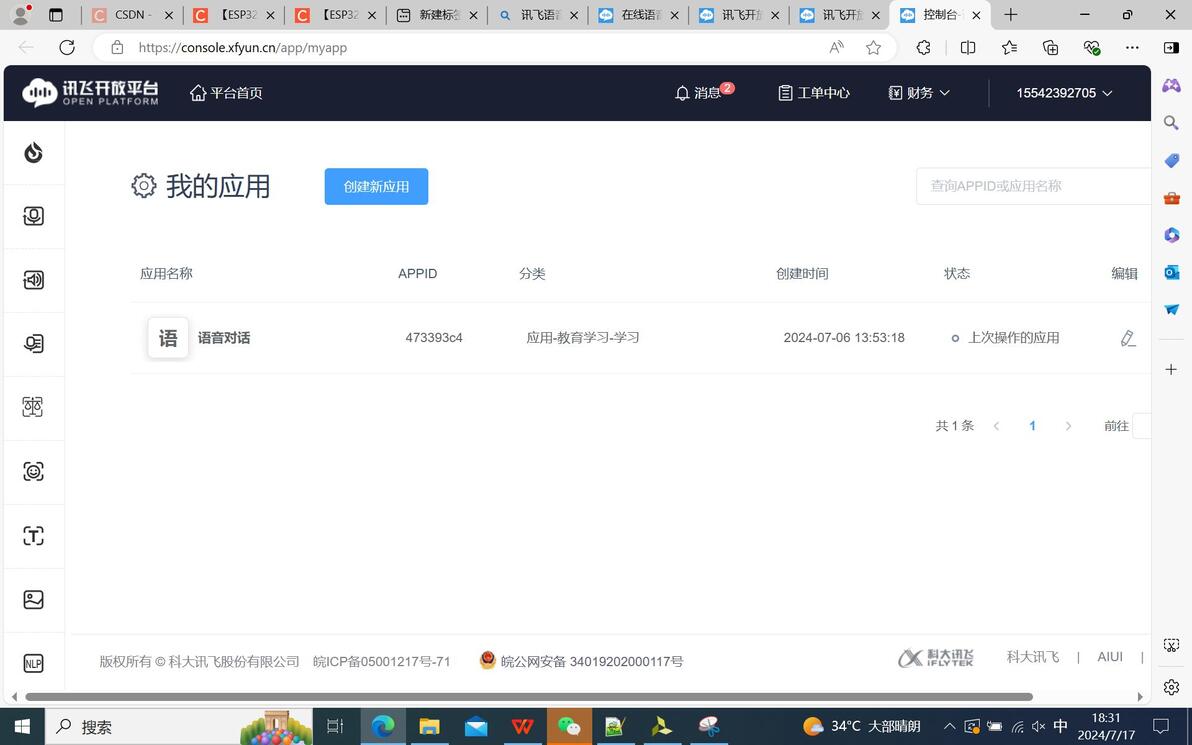Viewport: 1192px width, 745px height.
Task: Open browser favorites list icon
Action: coord(1010,48)
